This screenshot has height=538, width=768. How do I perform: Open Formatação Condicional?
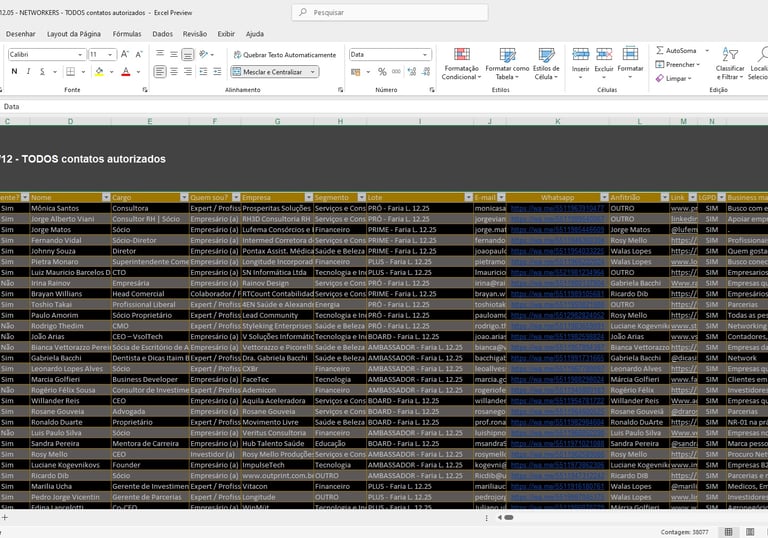coord(461,64)
